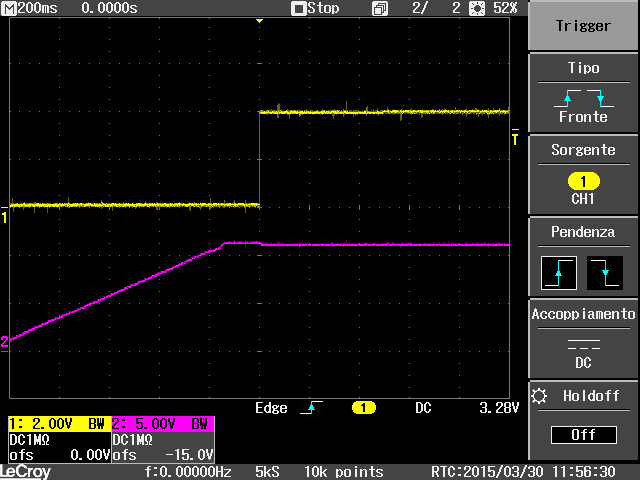Click the channel 1 ground marker
Screen dimensions: 640x480
coord(4,215)
